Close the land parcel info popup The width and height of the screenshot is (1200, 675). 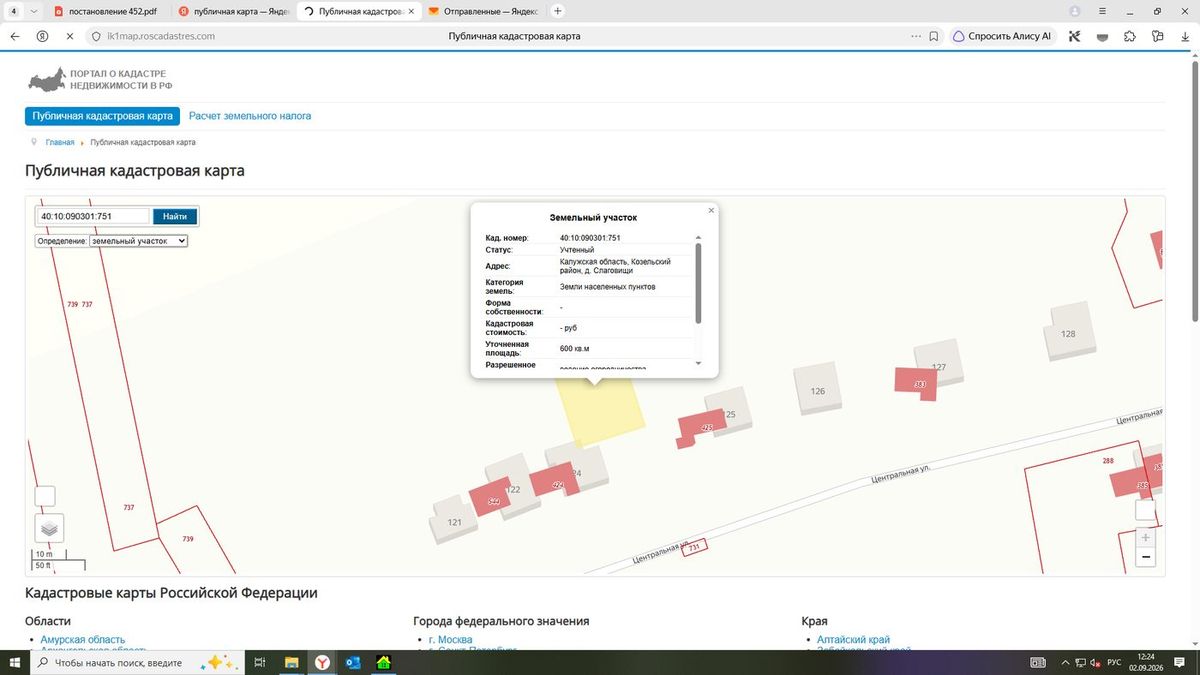click(x=711, y=210)
